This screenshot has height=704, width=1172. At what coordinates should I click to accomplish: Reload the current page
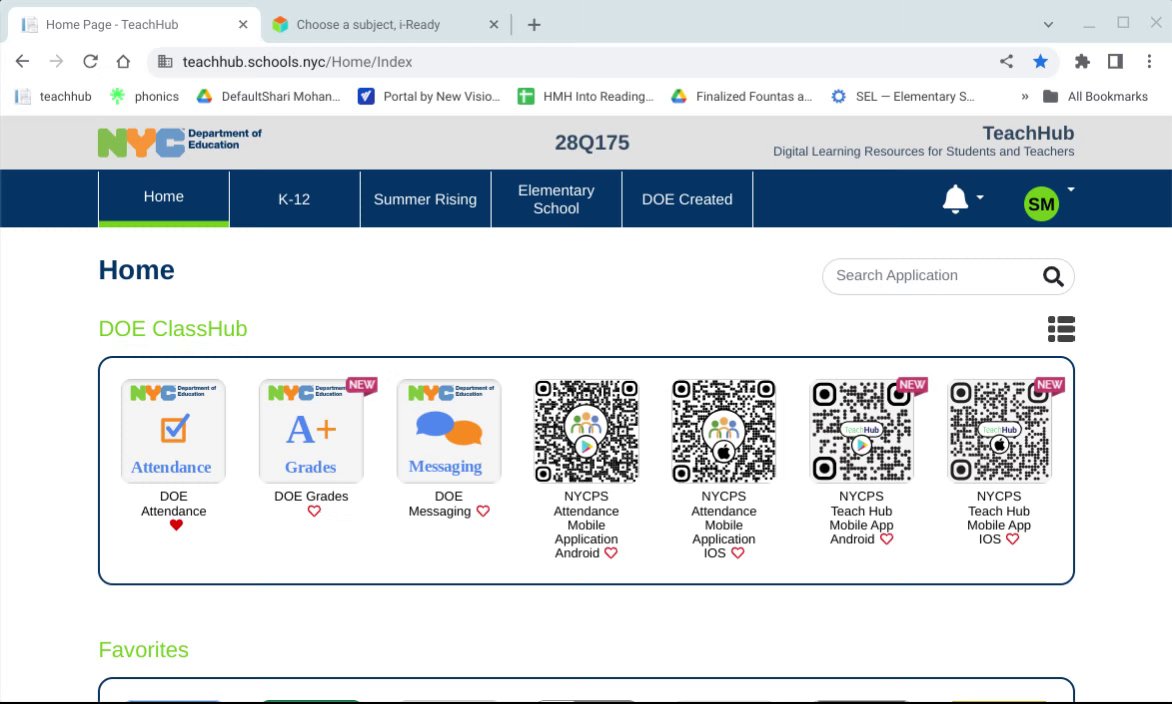tap(90, 61)
